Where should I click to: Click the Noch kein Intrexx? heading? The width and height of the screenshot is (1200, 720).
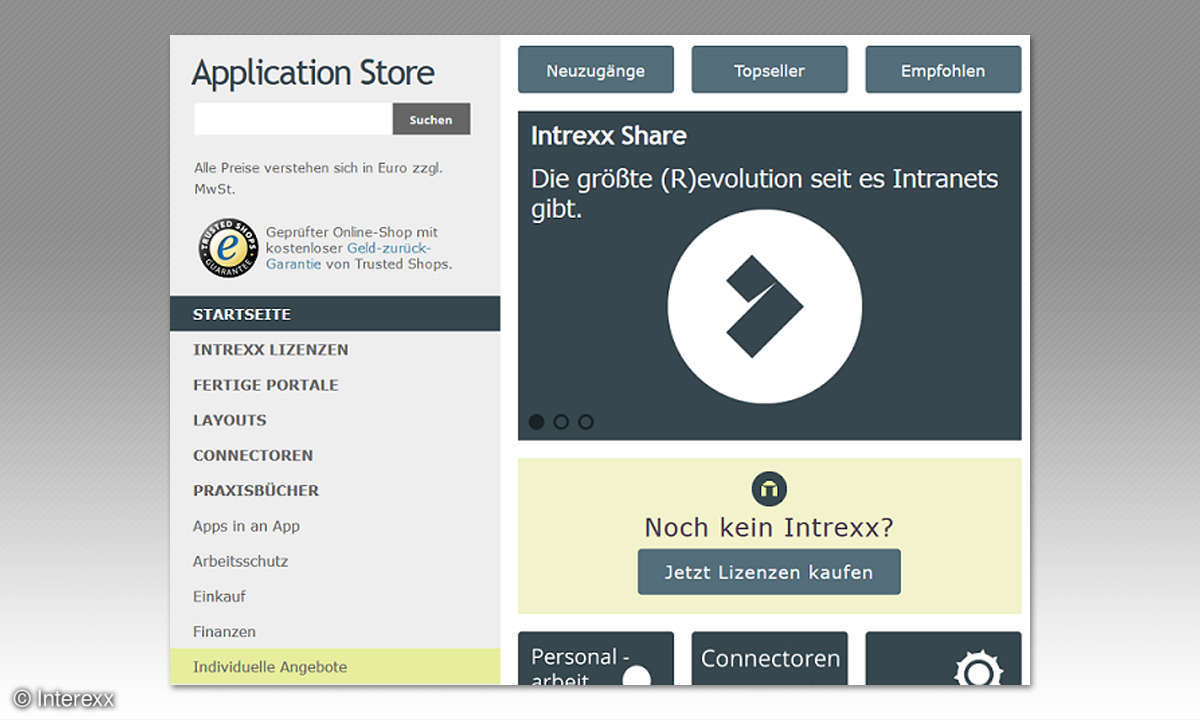pyautogui.click(x=769, y=527)
